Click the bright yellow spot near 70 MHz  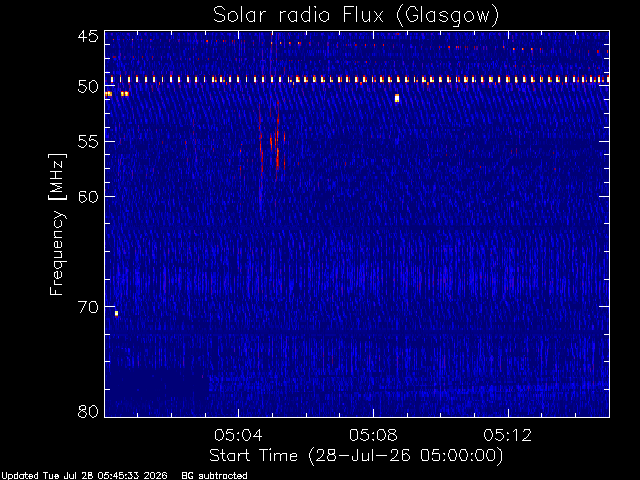click(x=116, y=313)
